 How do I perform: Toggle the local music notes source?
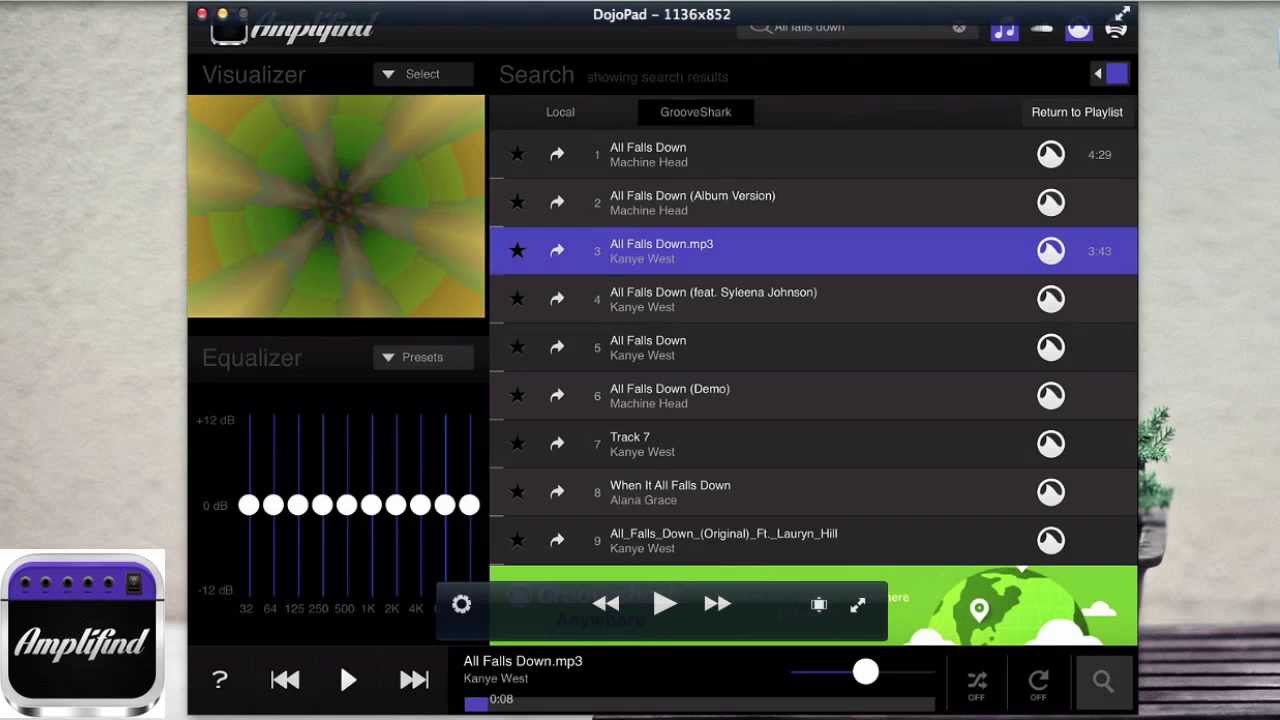coord(1004,29)
